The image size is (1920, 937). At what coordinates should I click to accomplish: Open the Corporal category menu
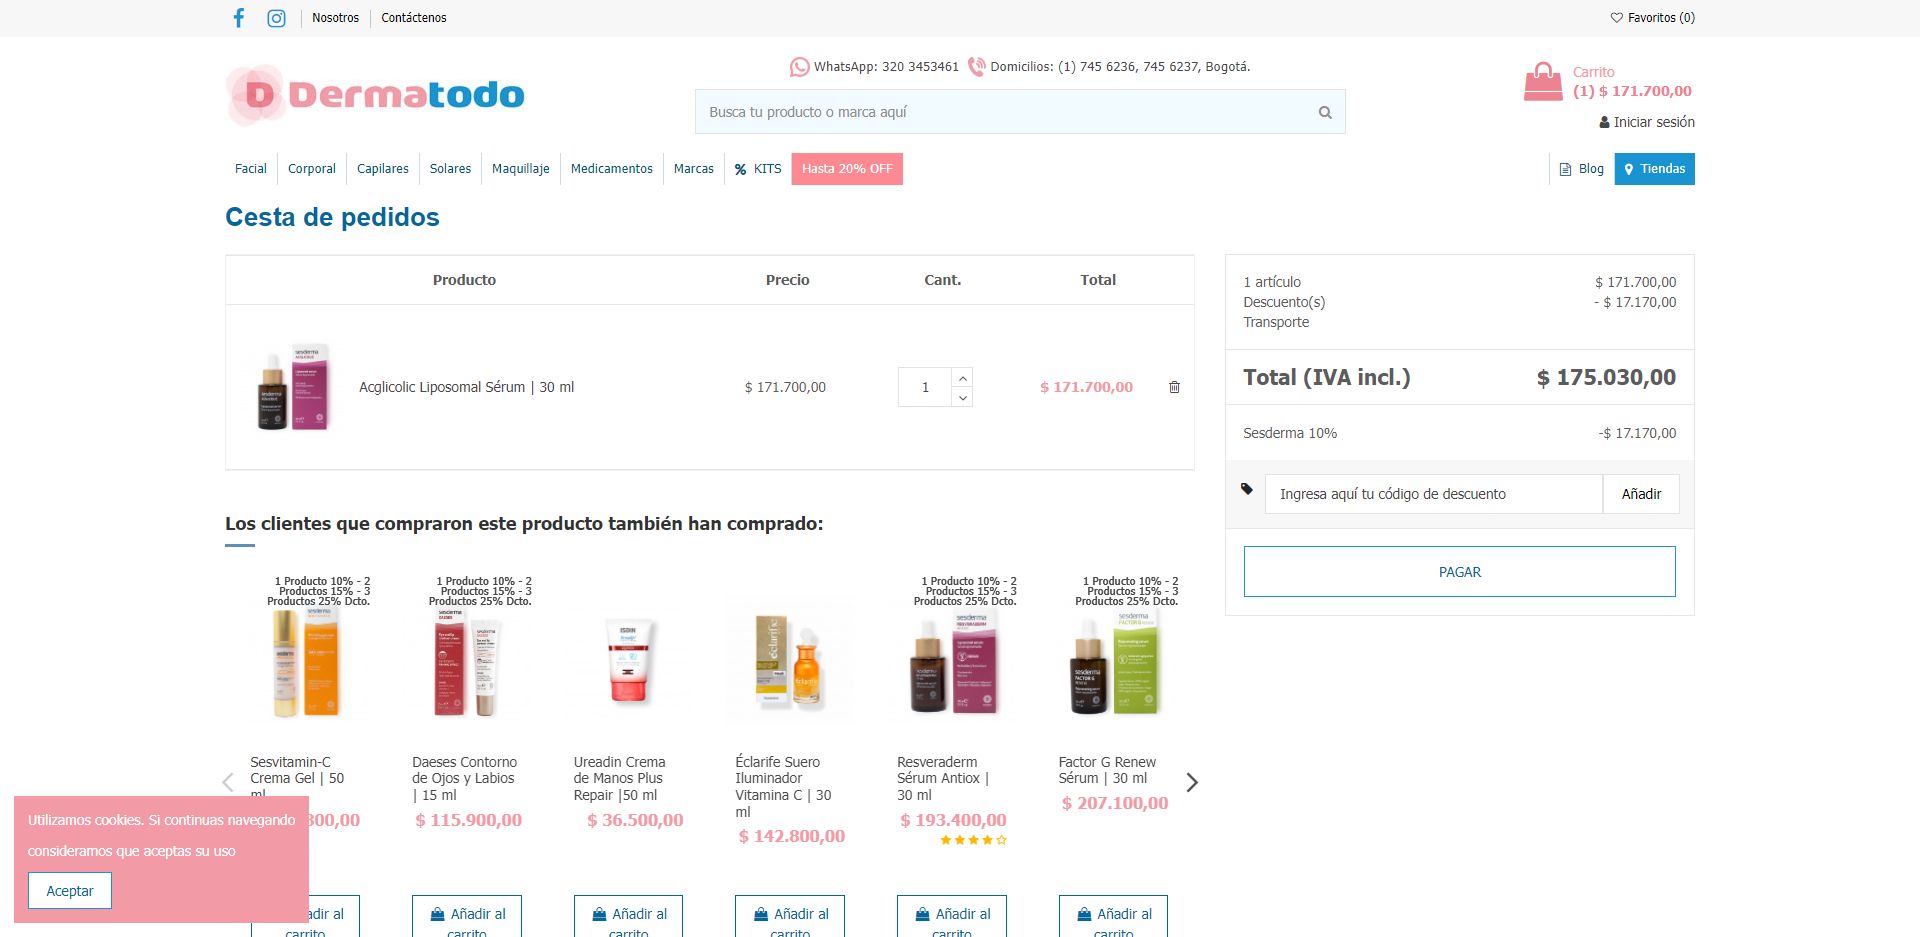point(312,169)
